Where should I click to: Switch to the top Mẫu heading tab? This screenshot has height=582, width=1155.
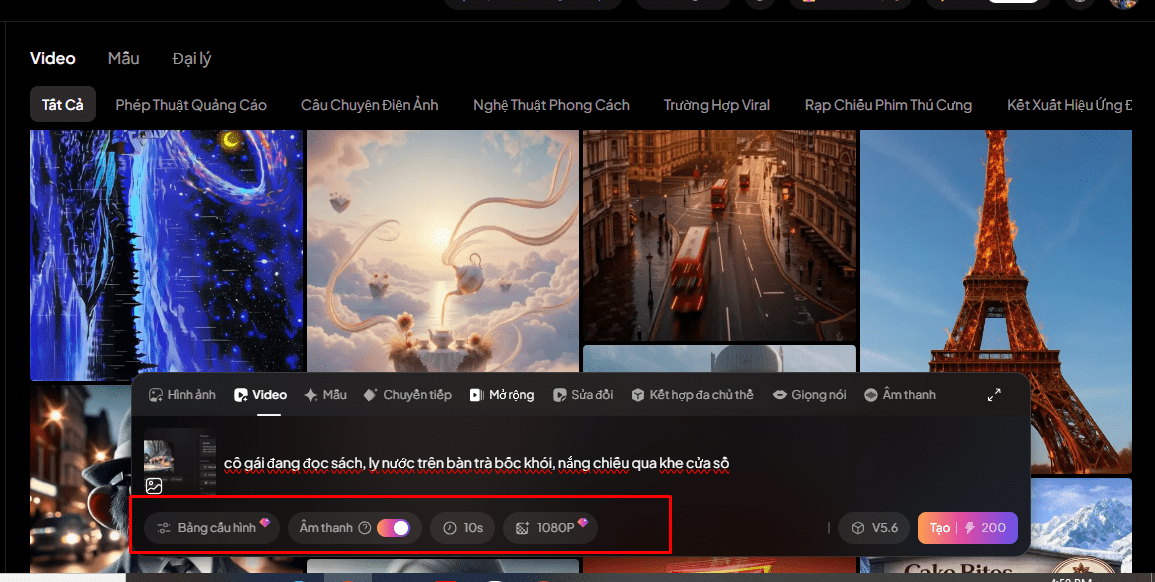coord(123,58)
